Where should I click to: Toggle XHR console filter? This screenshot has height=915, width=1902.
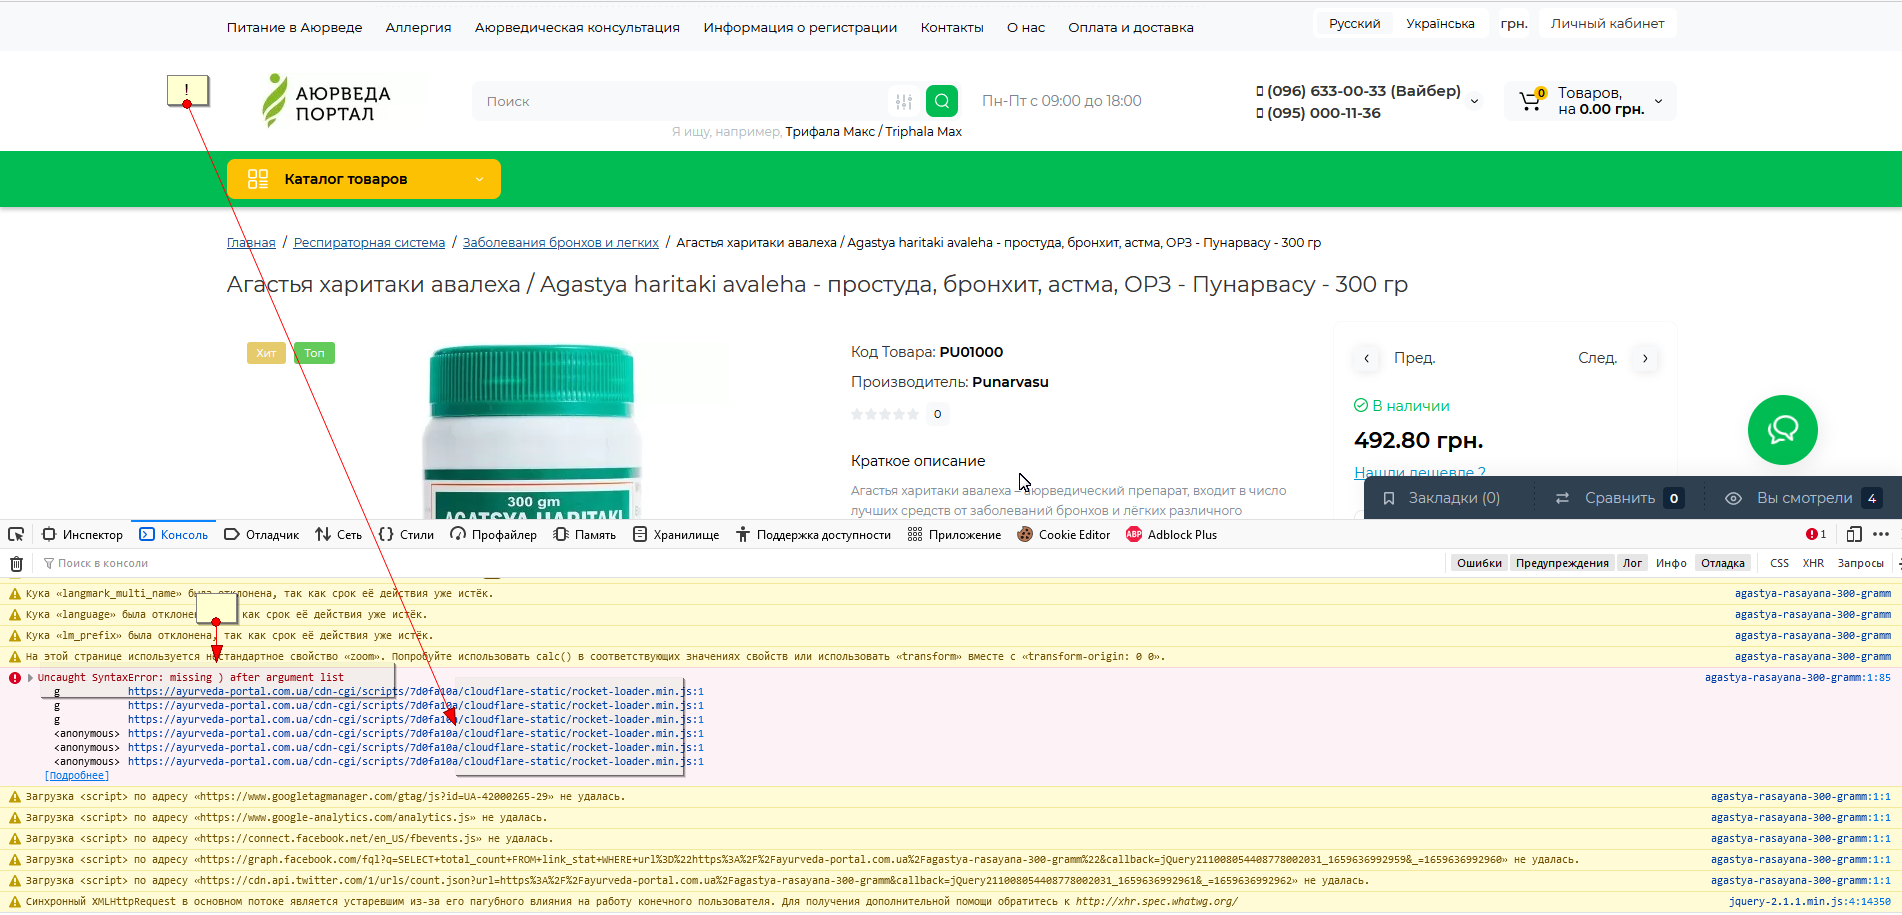pos(1813,563)
